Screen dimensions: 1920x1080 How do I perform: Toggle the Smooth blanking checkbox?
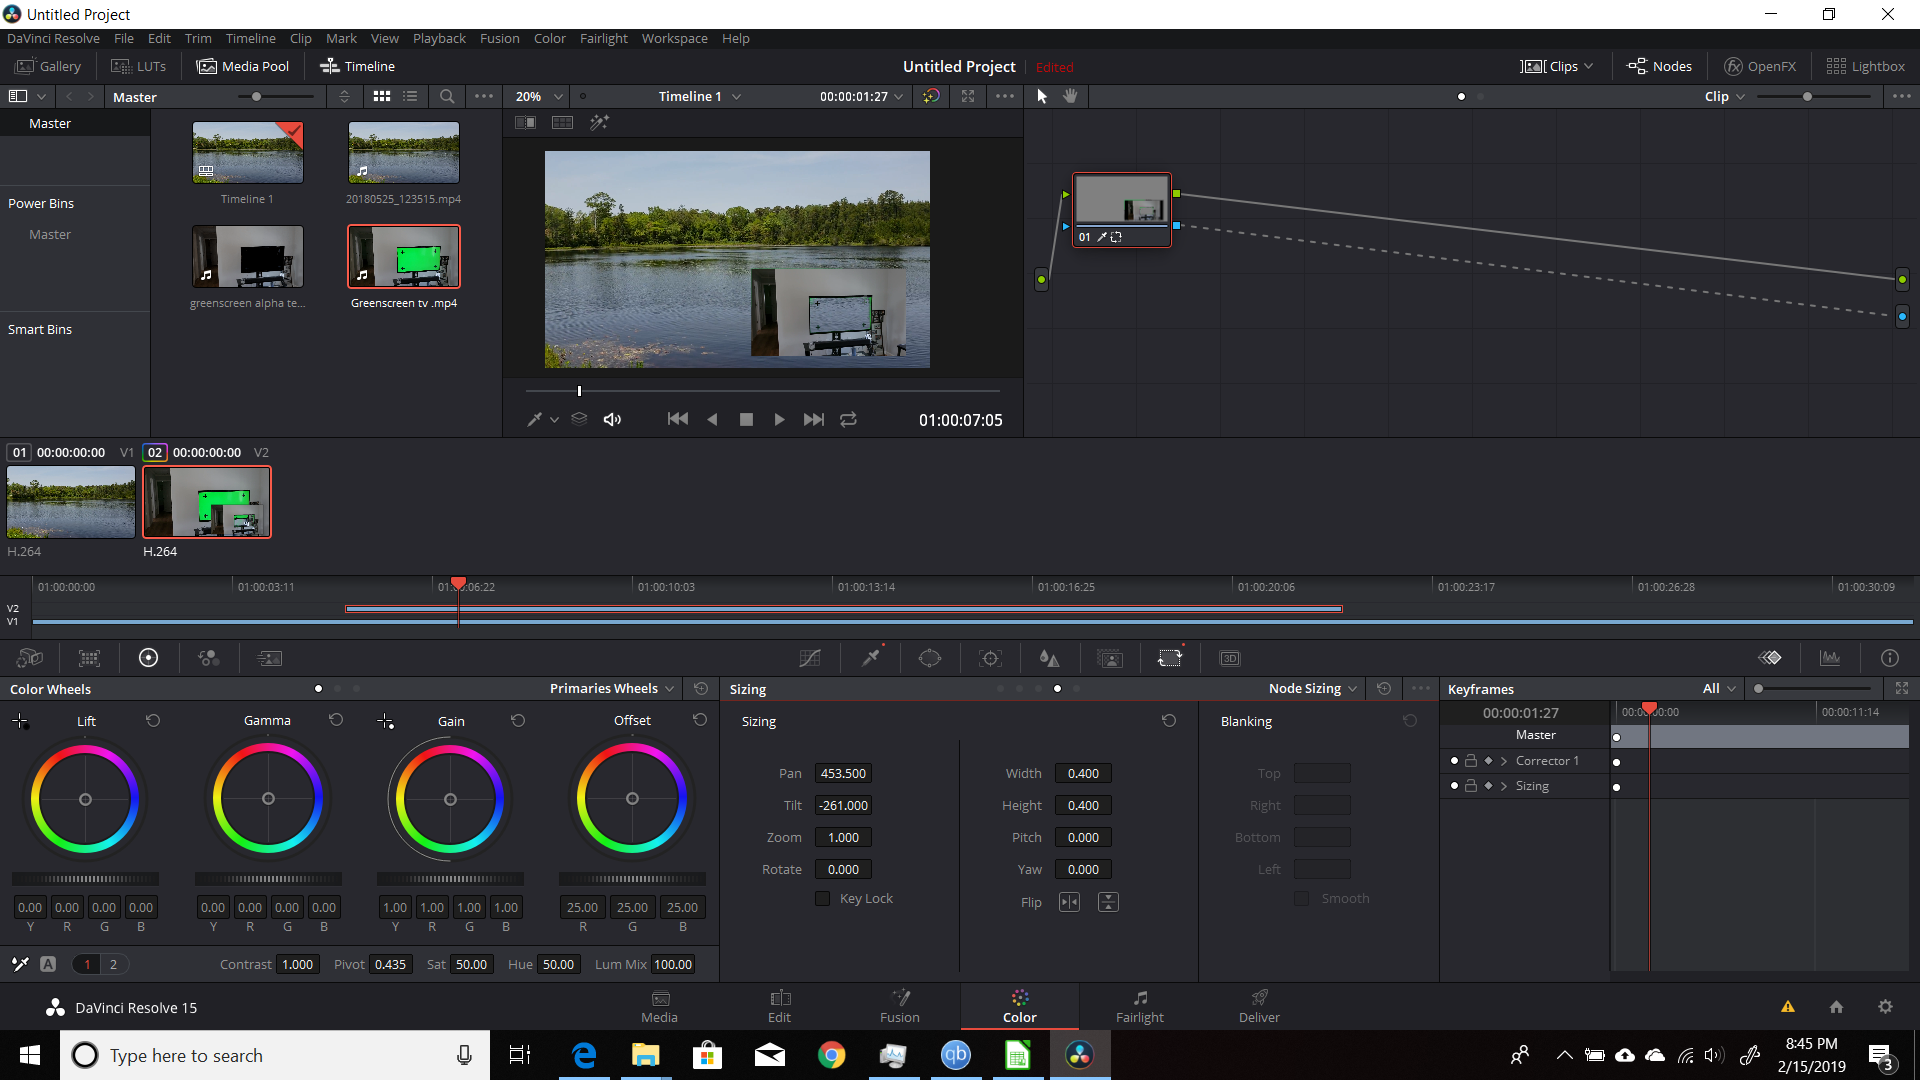pos(1301,898)
